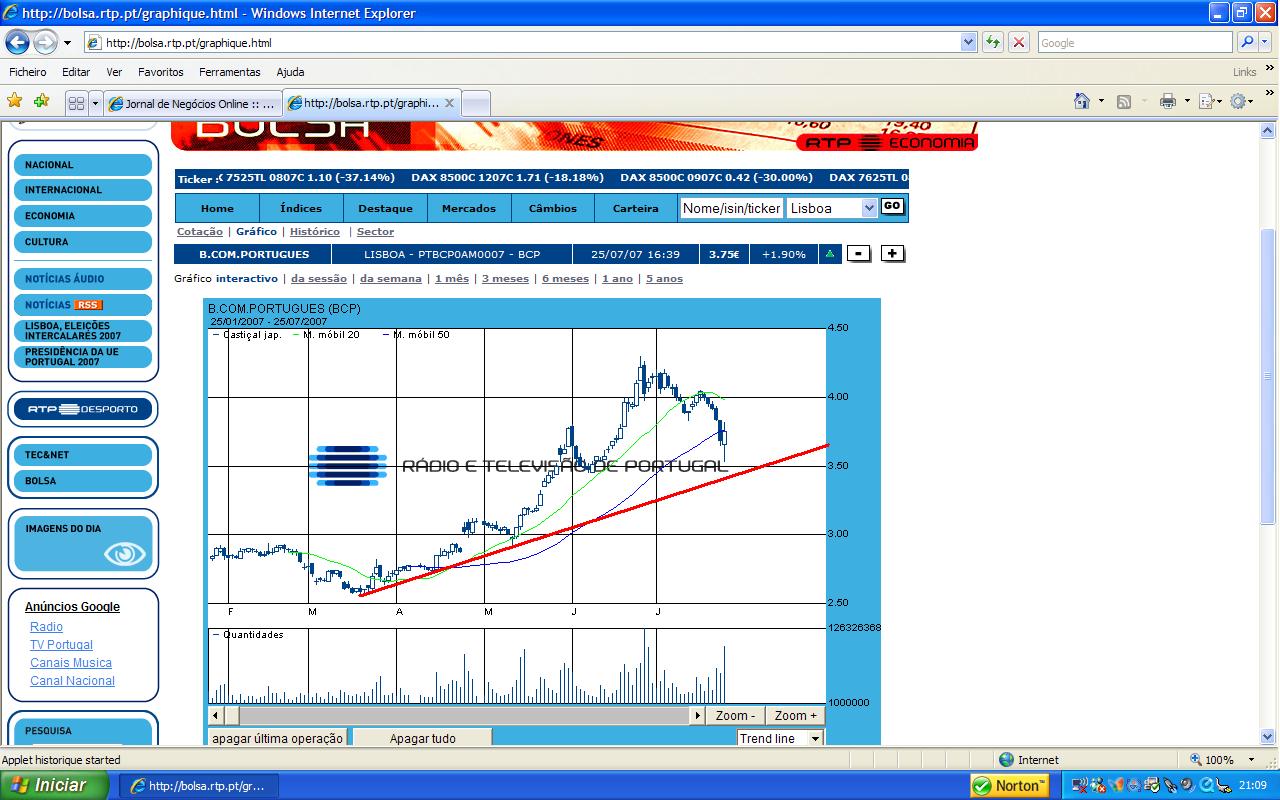Open the Favorites Center star icon

point(15,101)
